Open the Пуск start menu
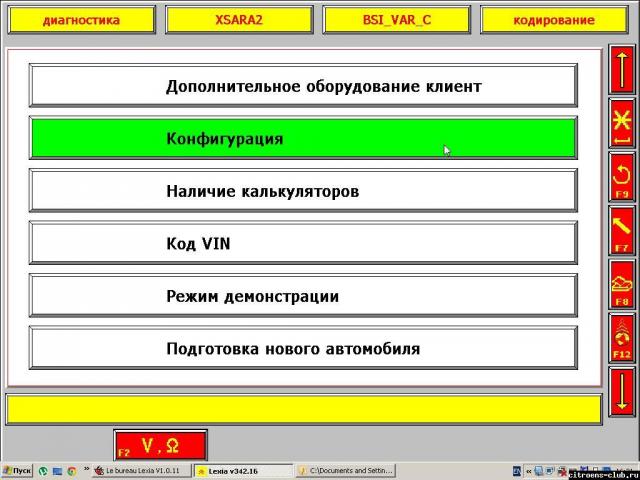This screenshot has height=480, width=640. (17, 471)
